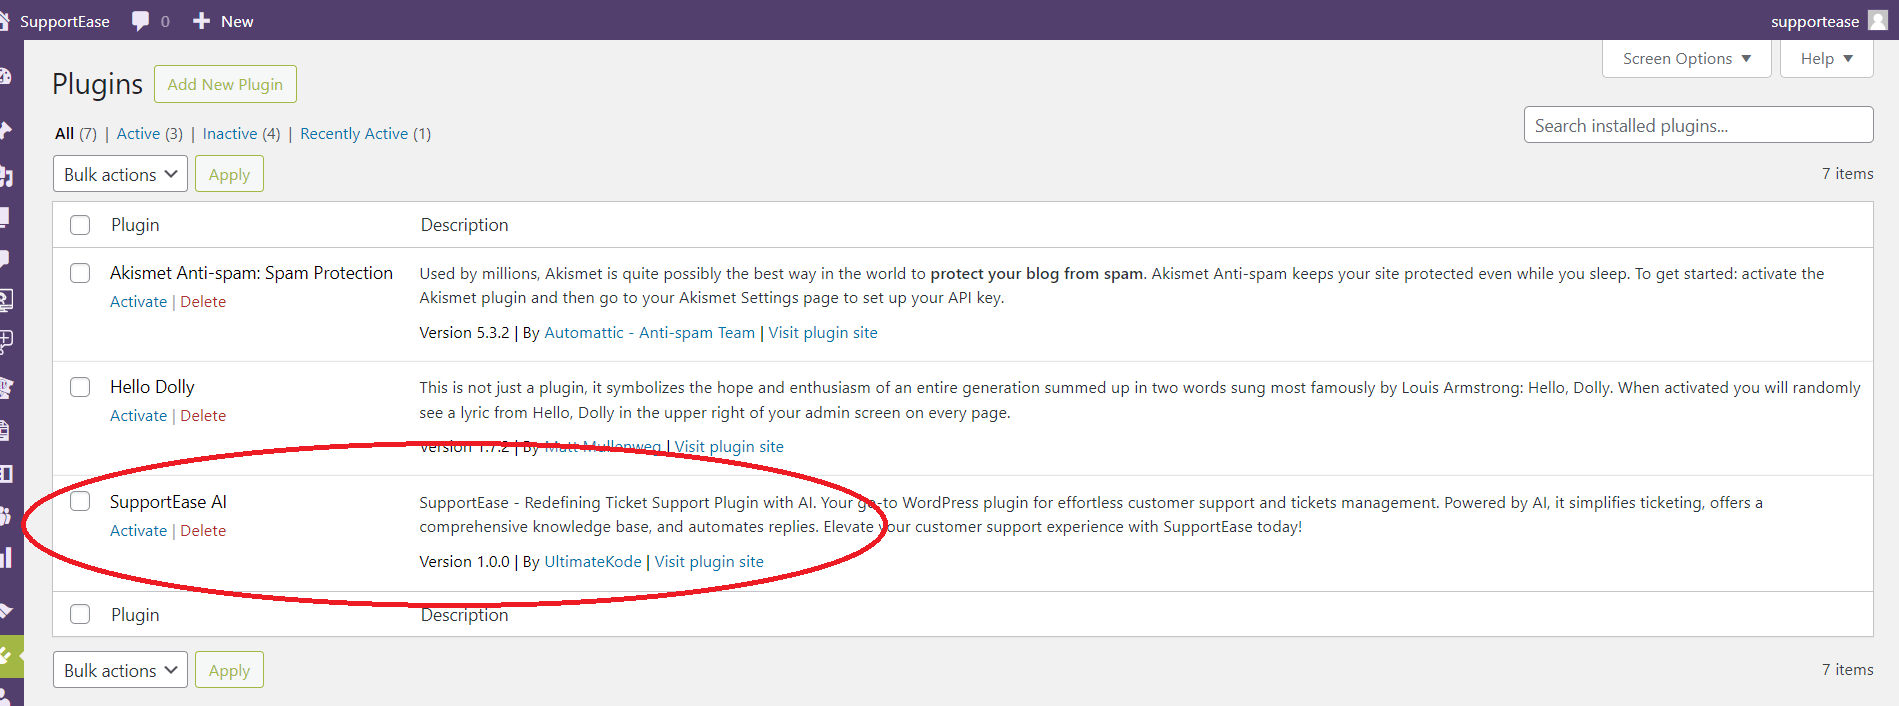The width and height of the screenshot is (1899, 706).
Task: Expand the Screen Options panel
Action: 1686,59
